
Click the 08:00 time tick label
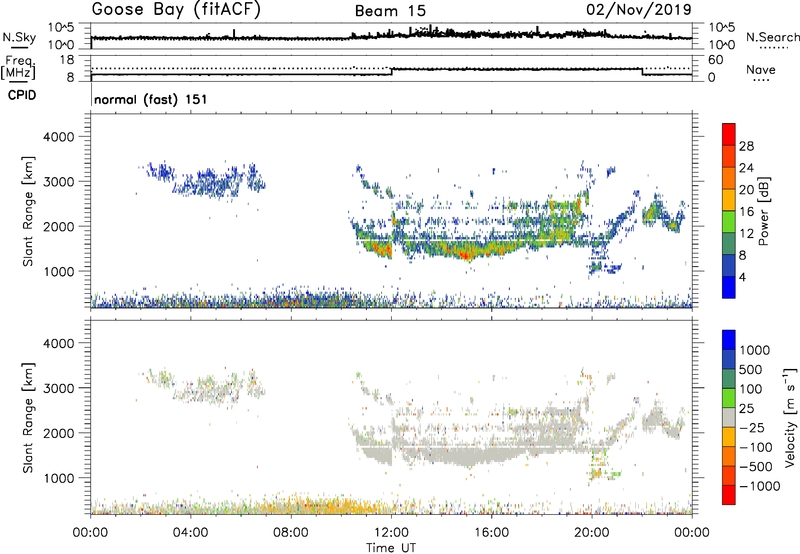[291, 533]
